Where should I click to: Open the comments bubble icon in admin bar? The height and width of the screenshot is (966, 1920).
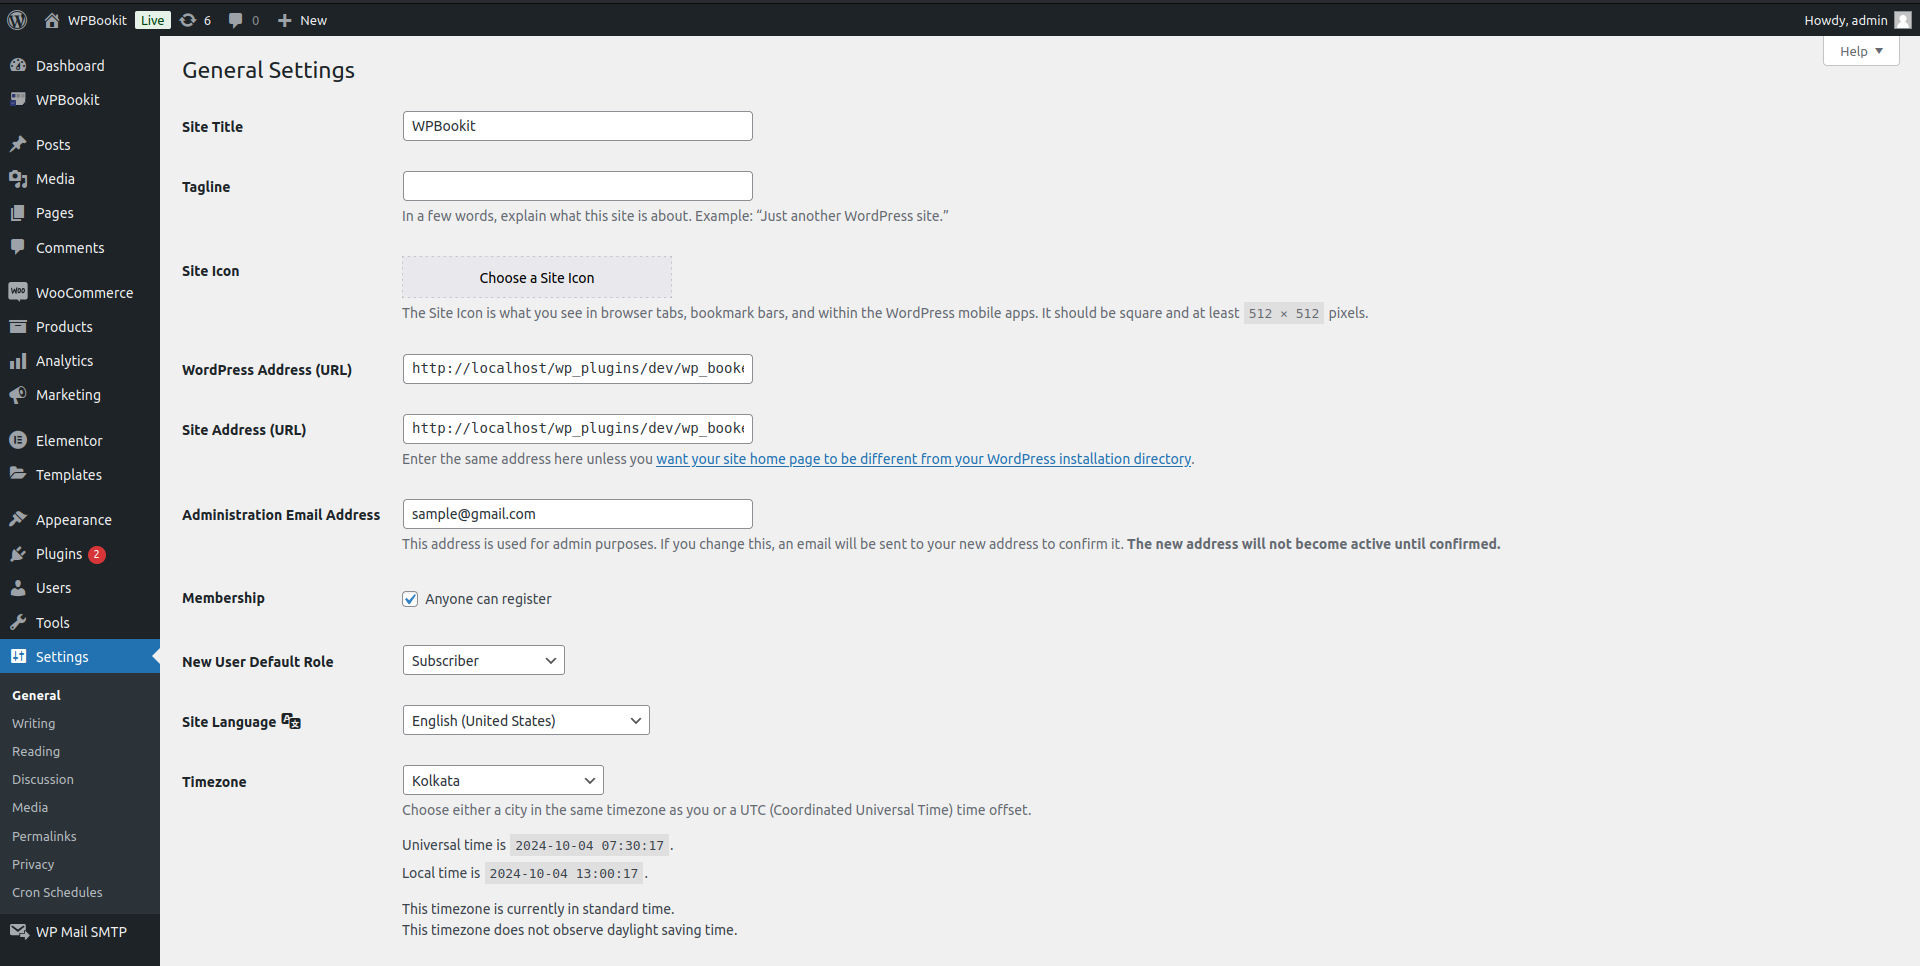pos(236,19)
